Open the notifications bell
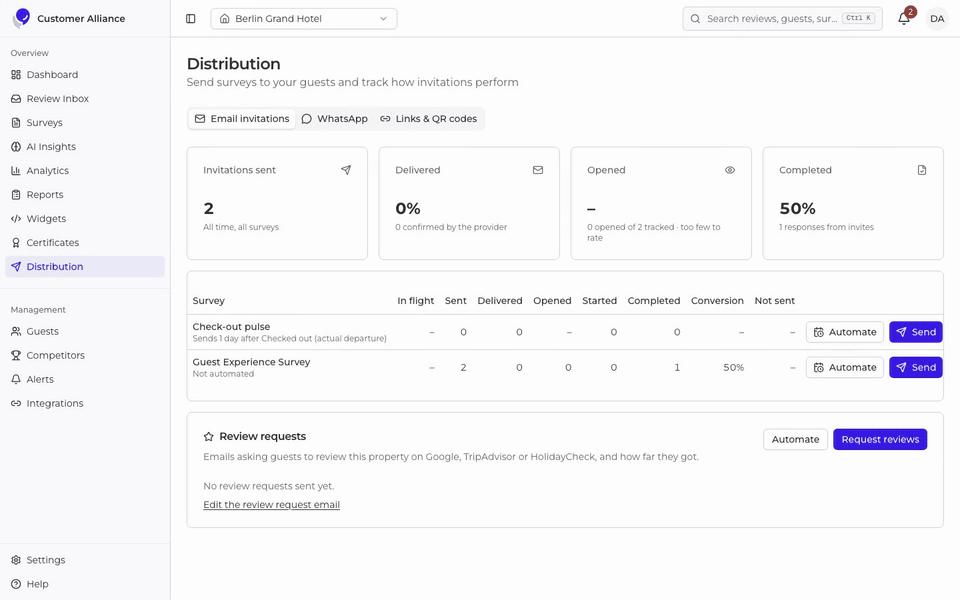The height and width of the screenshot is (600, 960). coord(904,18)
